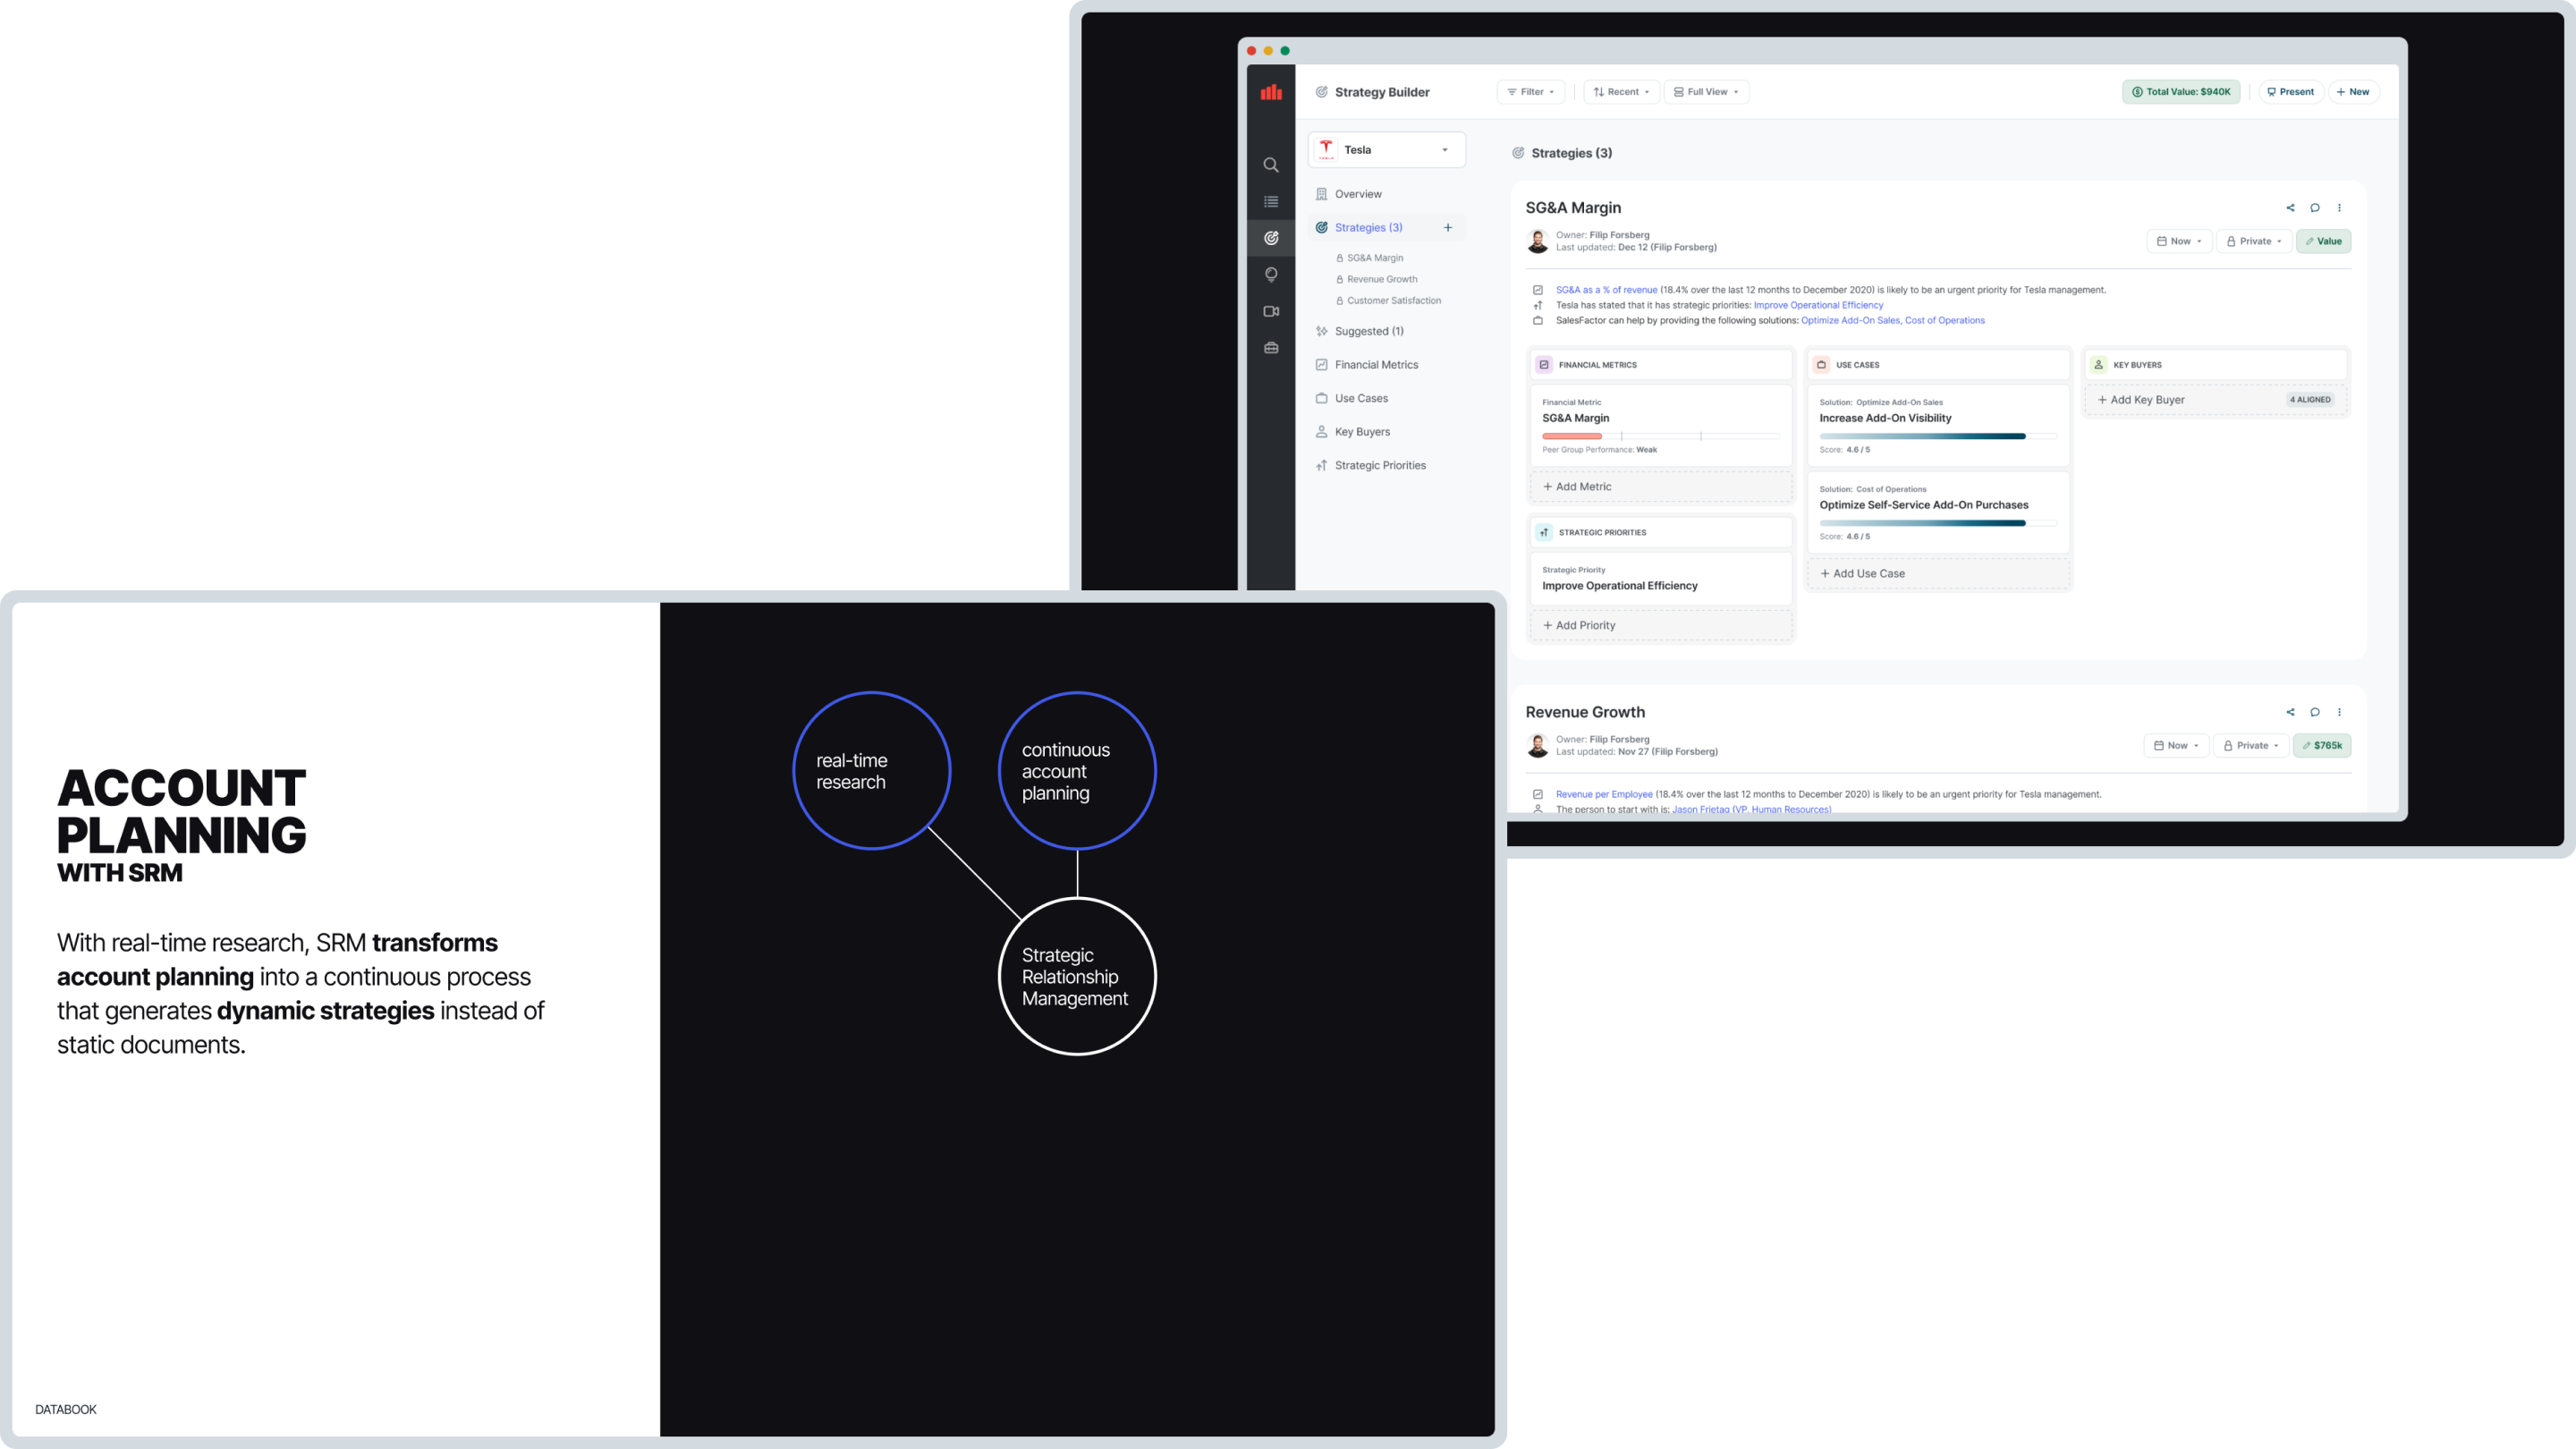Click the Use Cases card header icon
Viewport: 2576px width, 1449px height.
1821,365
